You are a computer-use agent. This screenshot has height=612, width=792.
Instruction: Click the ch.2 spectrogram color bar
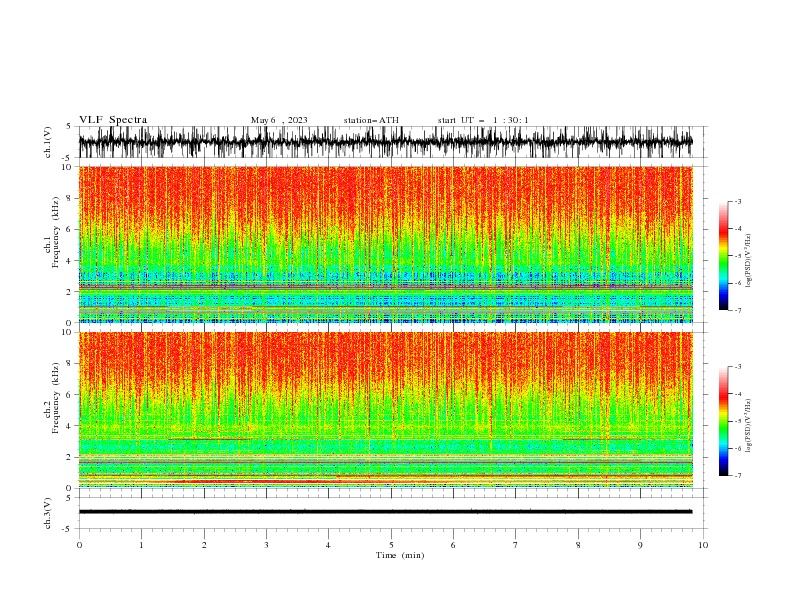(723, 421)
